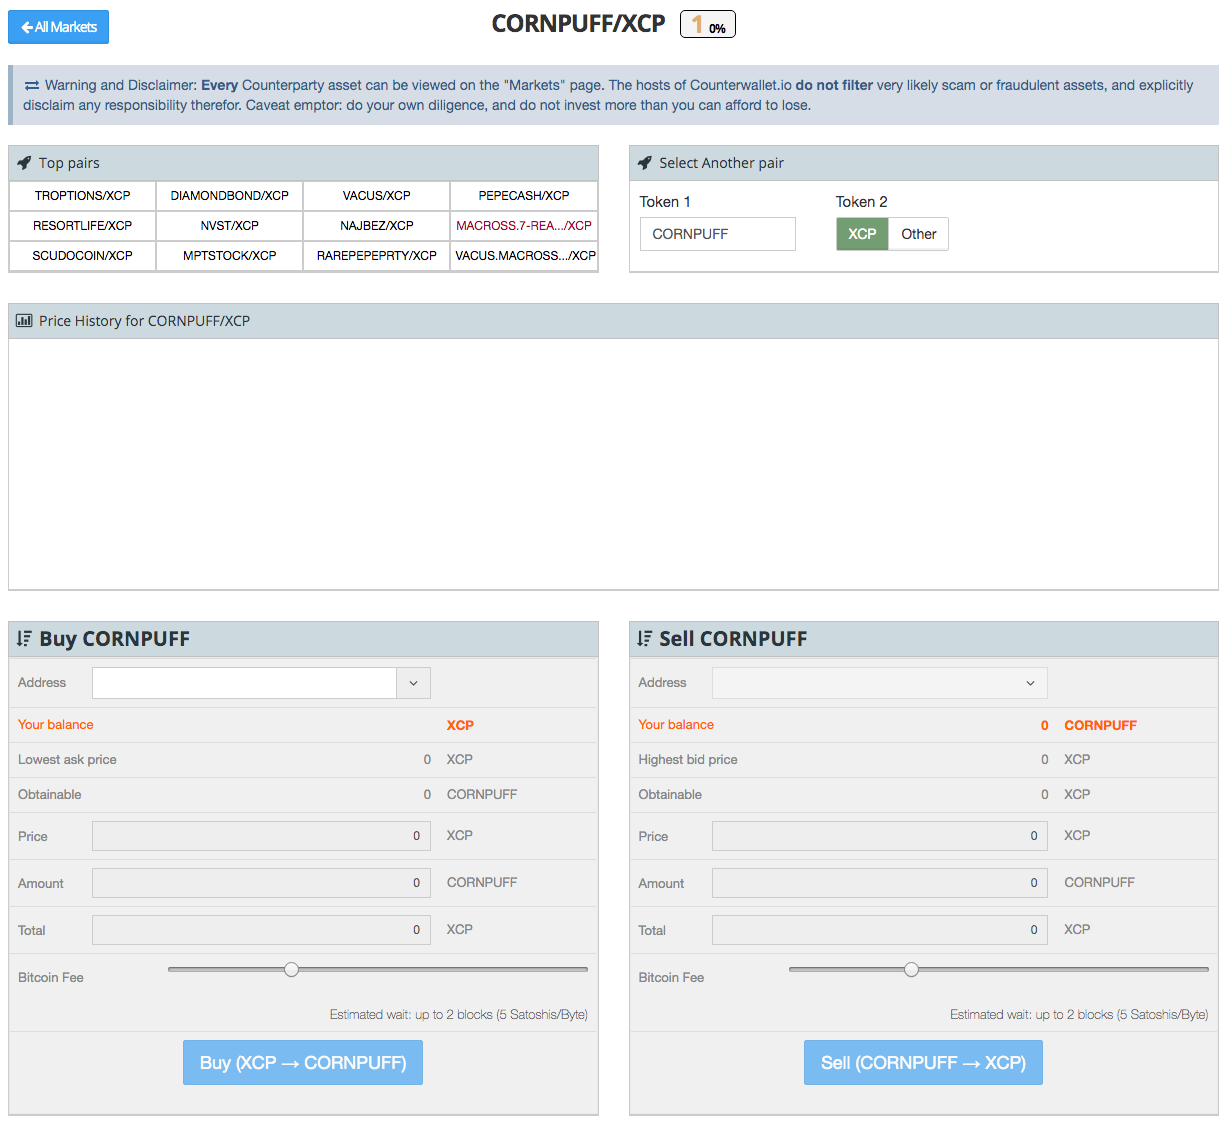Select XCP as Token 2
The width and height of the screenshot is (1228, 1129).
[x=862, y=234]
